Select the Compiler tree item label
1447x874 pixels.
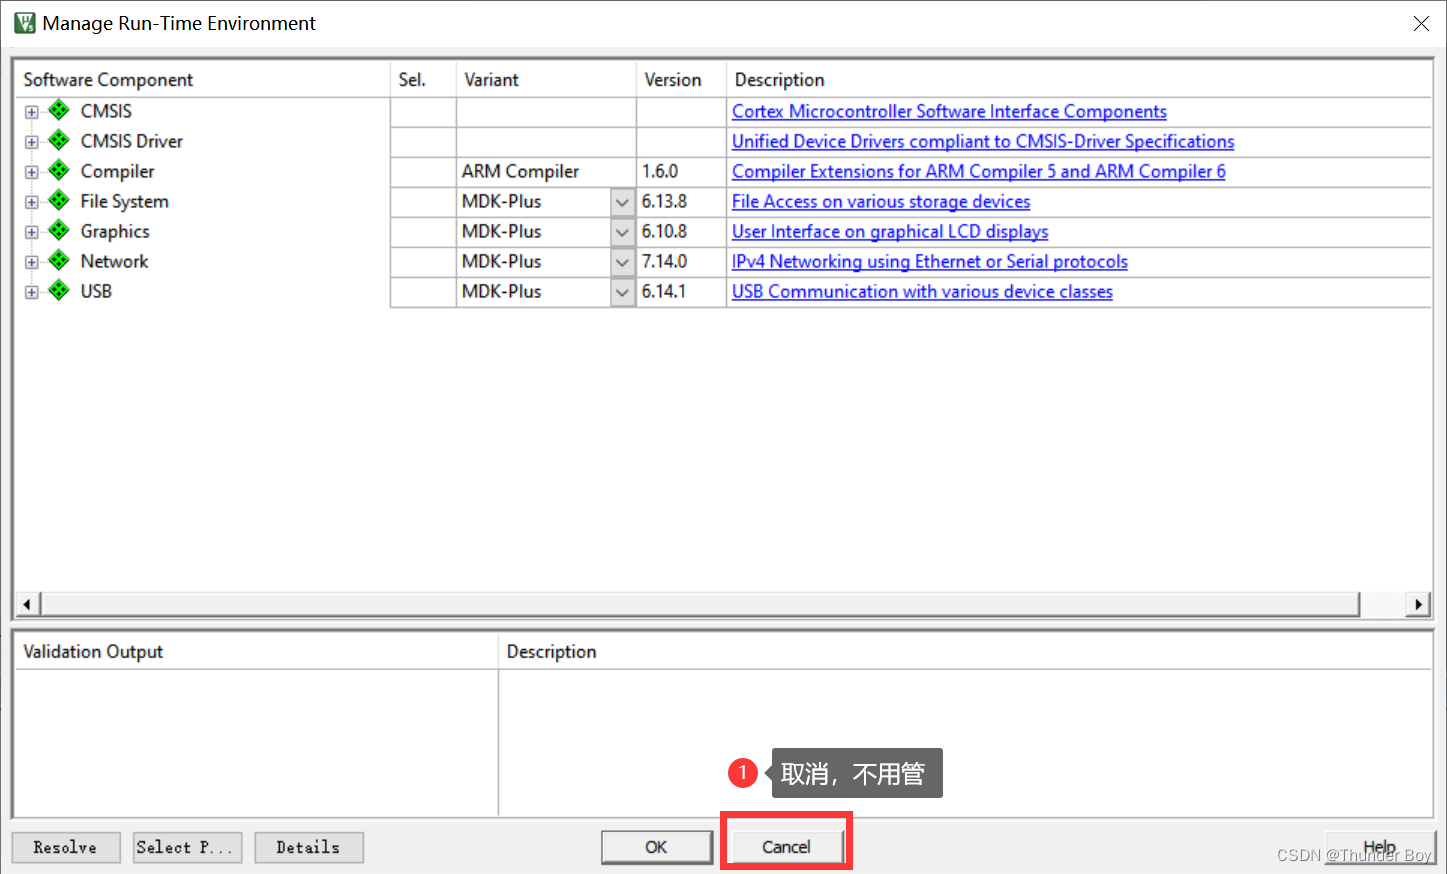tap(118, 171)
